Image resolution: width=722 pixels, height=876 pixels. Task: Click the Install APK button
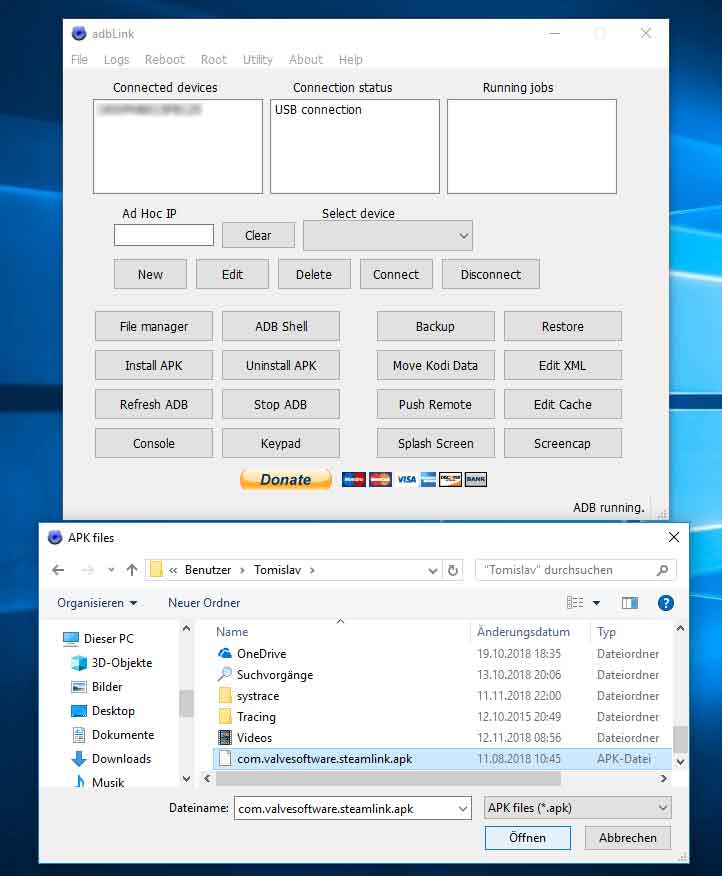pyautogui.click(x=154, y=365)
